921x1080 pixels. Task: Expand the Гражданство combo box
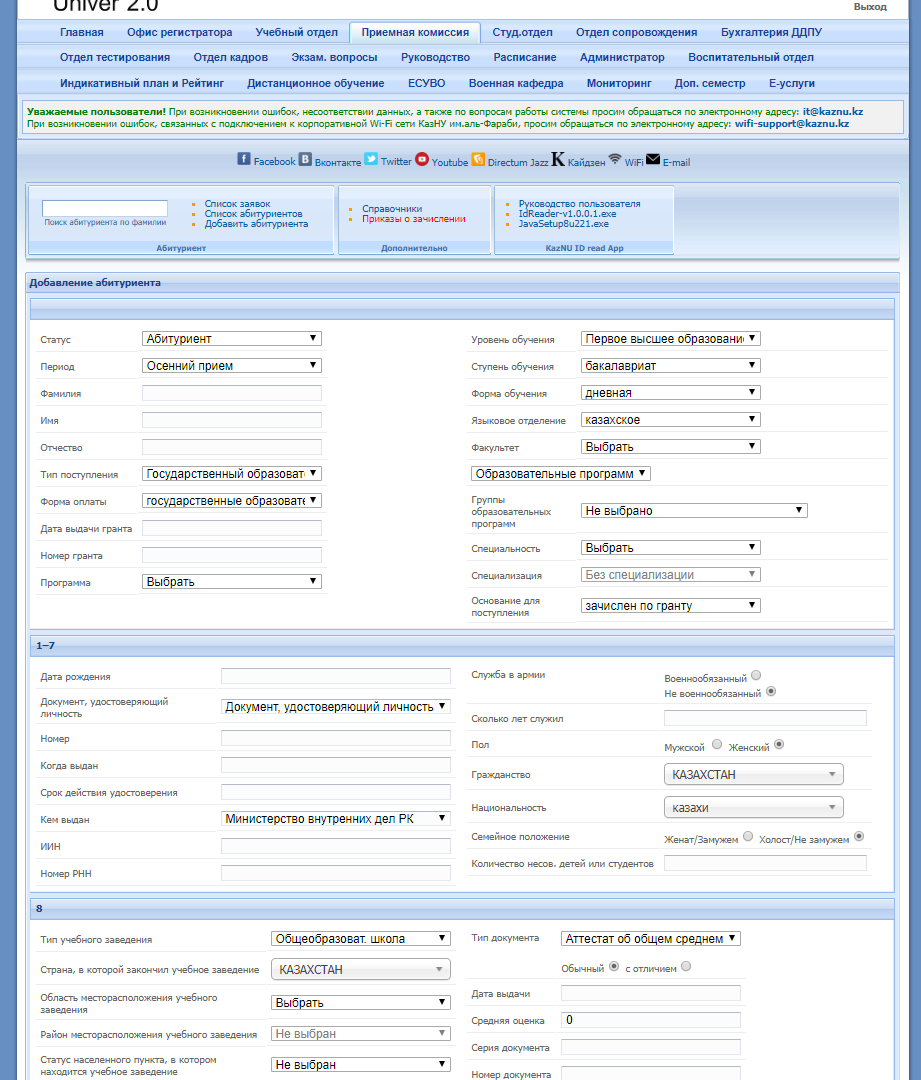[754, 774]
